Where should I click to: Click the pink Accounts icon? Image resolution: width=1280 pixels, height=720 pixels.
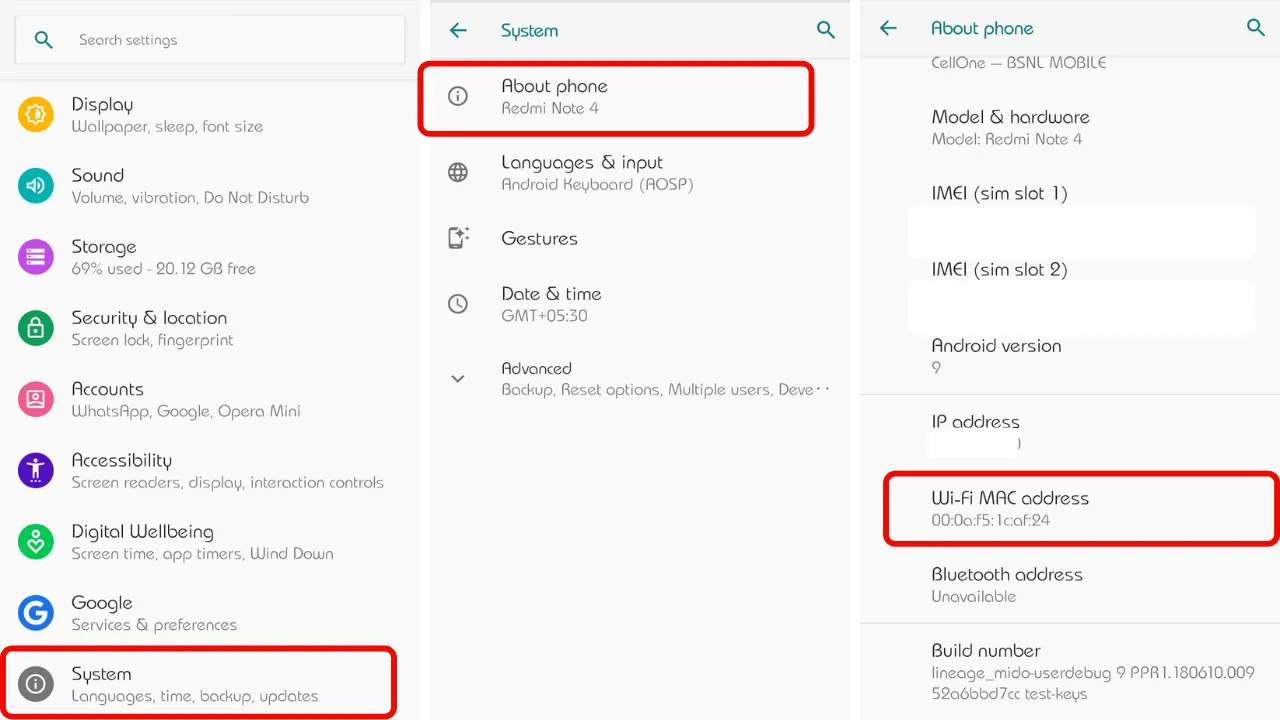(36, 399)
